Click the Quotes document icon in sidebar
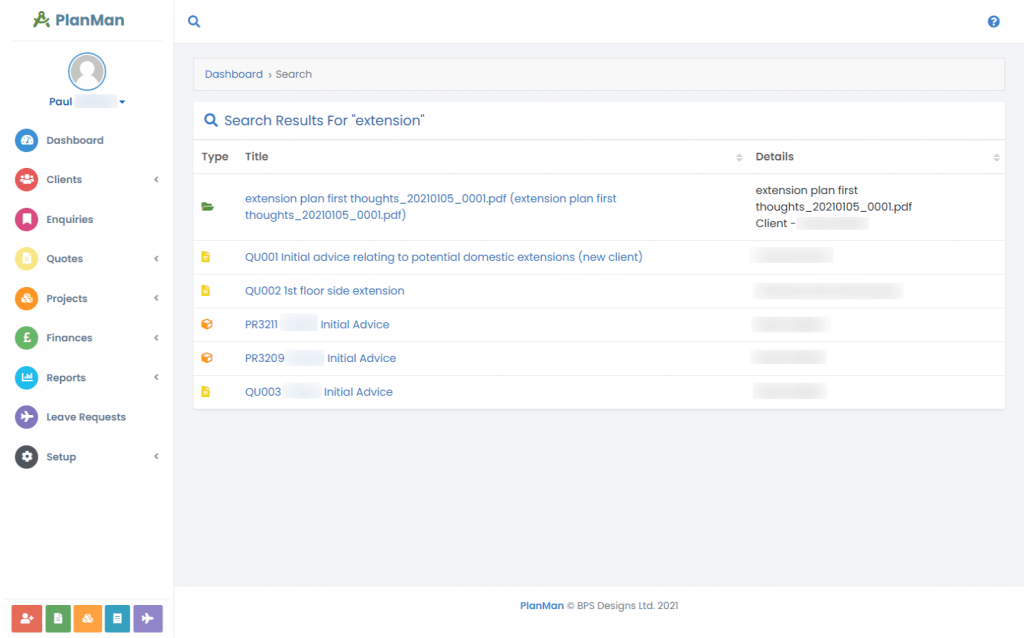 point(27,259)
